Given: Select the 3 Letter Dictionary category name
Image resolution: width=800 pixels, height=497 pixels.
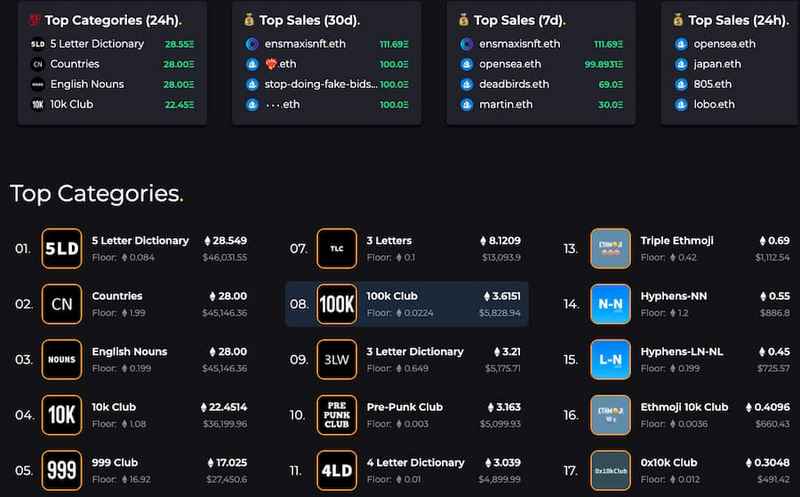Looking at the screenshot, I should click(x=415, y=352).
